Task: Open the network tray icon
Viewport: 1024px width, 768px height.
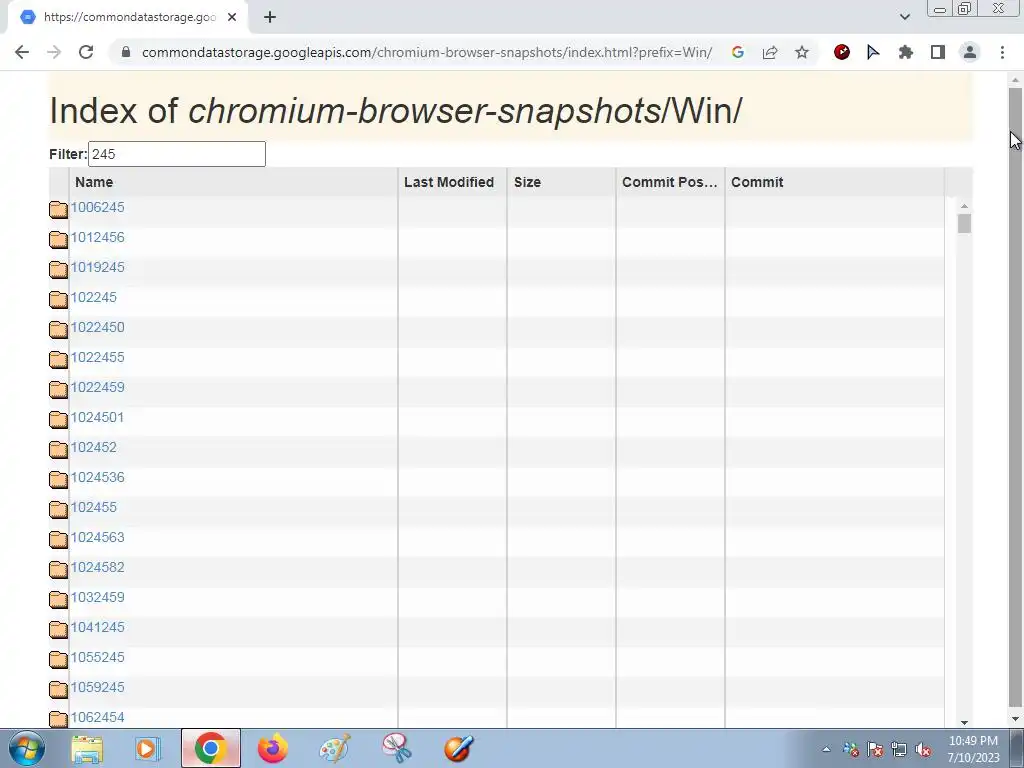Action: (x=899, y=750)
